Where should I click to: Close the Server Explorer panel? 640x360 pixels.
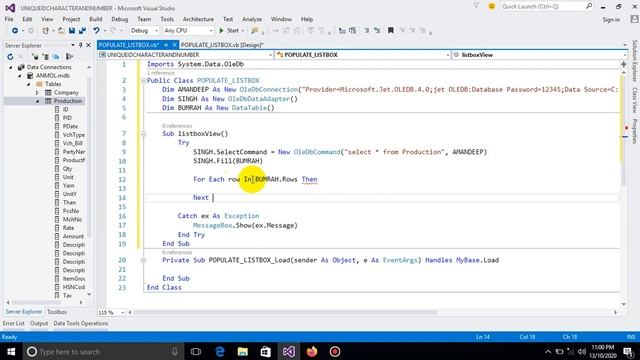89,45
